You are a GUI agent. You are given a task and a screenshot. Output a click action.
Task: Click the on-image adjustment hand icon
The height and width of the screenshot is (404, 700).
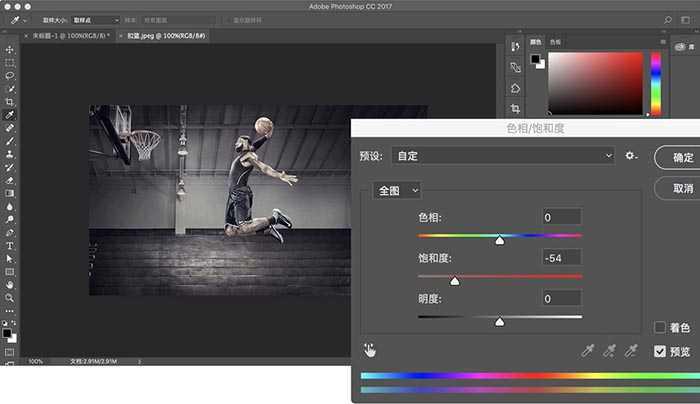click(369, 350)
